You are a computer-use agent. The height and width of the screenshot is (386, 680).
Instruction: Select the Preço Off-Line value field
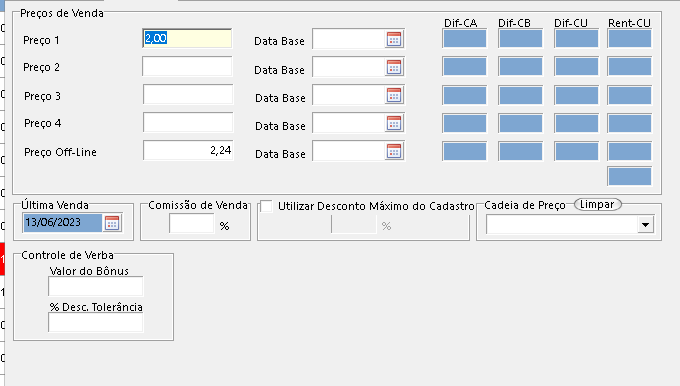(188, 150)
